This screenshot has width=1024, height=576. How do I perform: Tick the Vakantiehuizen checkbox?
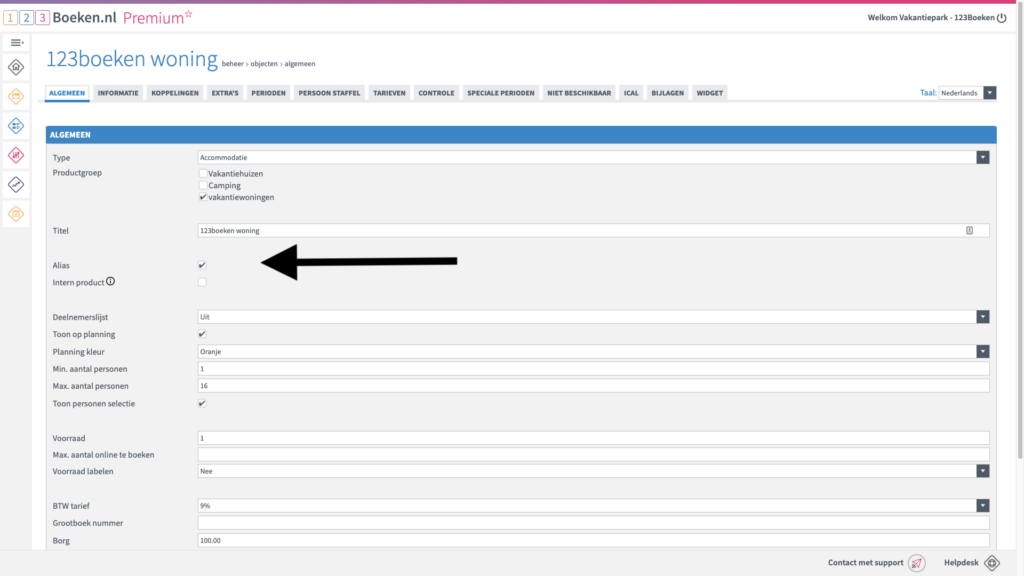(x=203, y=174)
